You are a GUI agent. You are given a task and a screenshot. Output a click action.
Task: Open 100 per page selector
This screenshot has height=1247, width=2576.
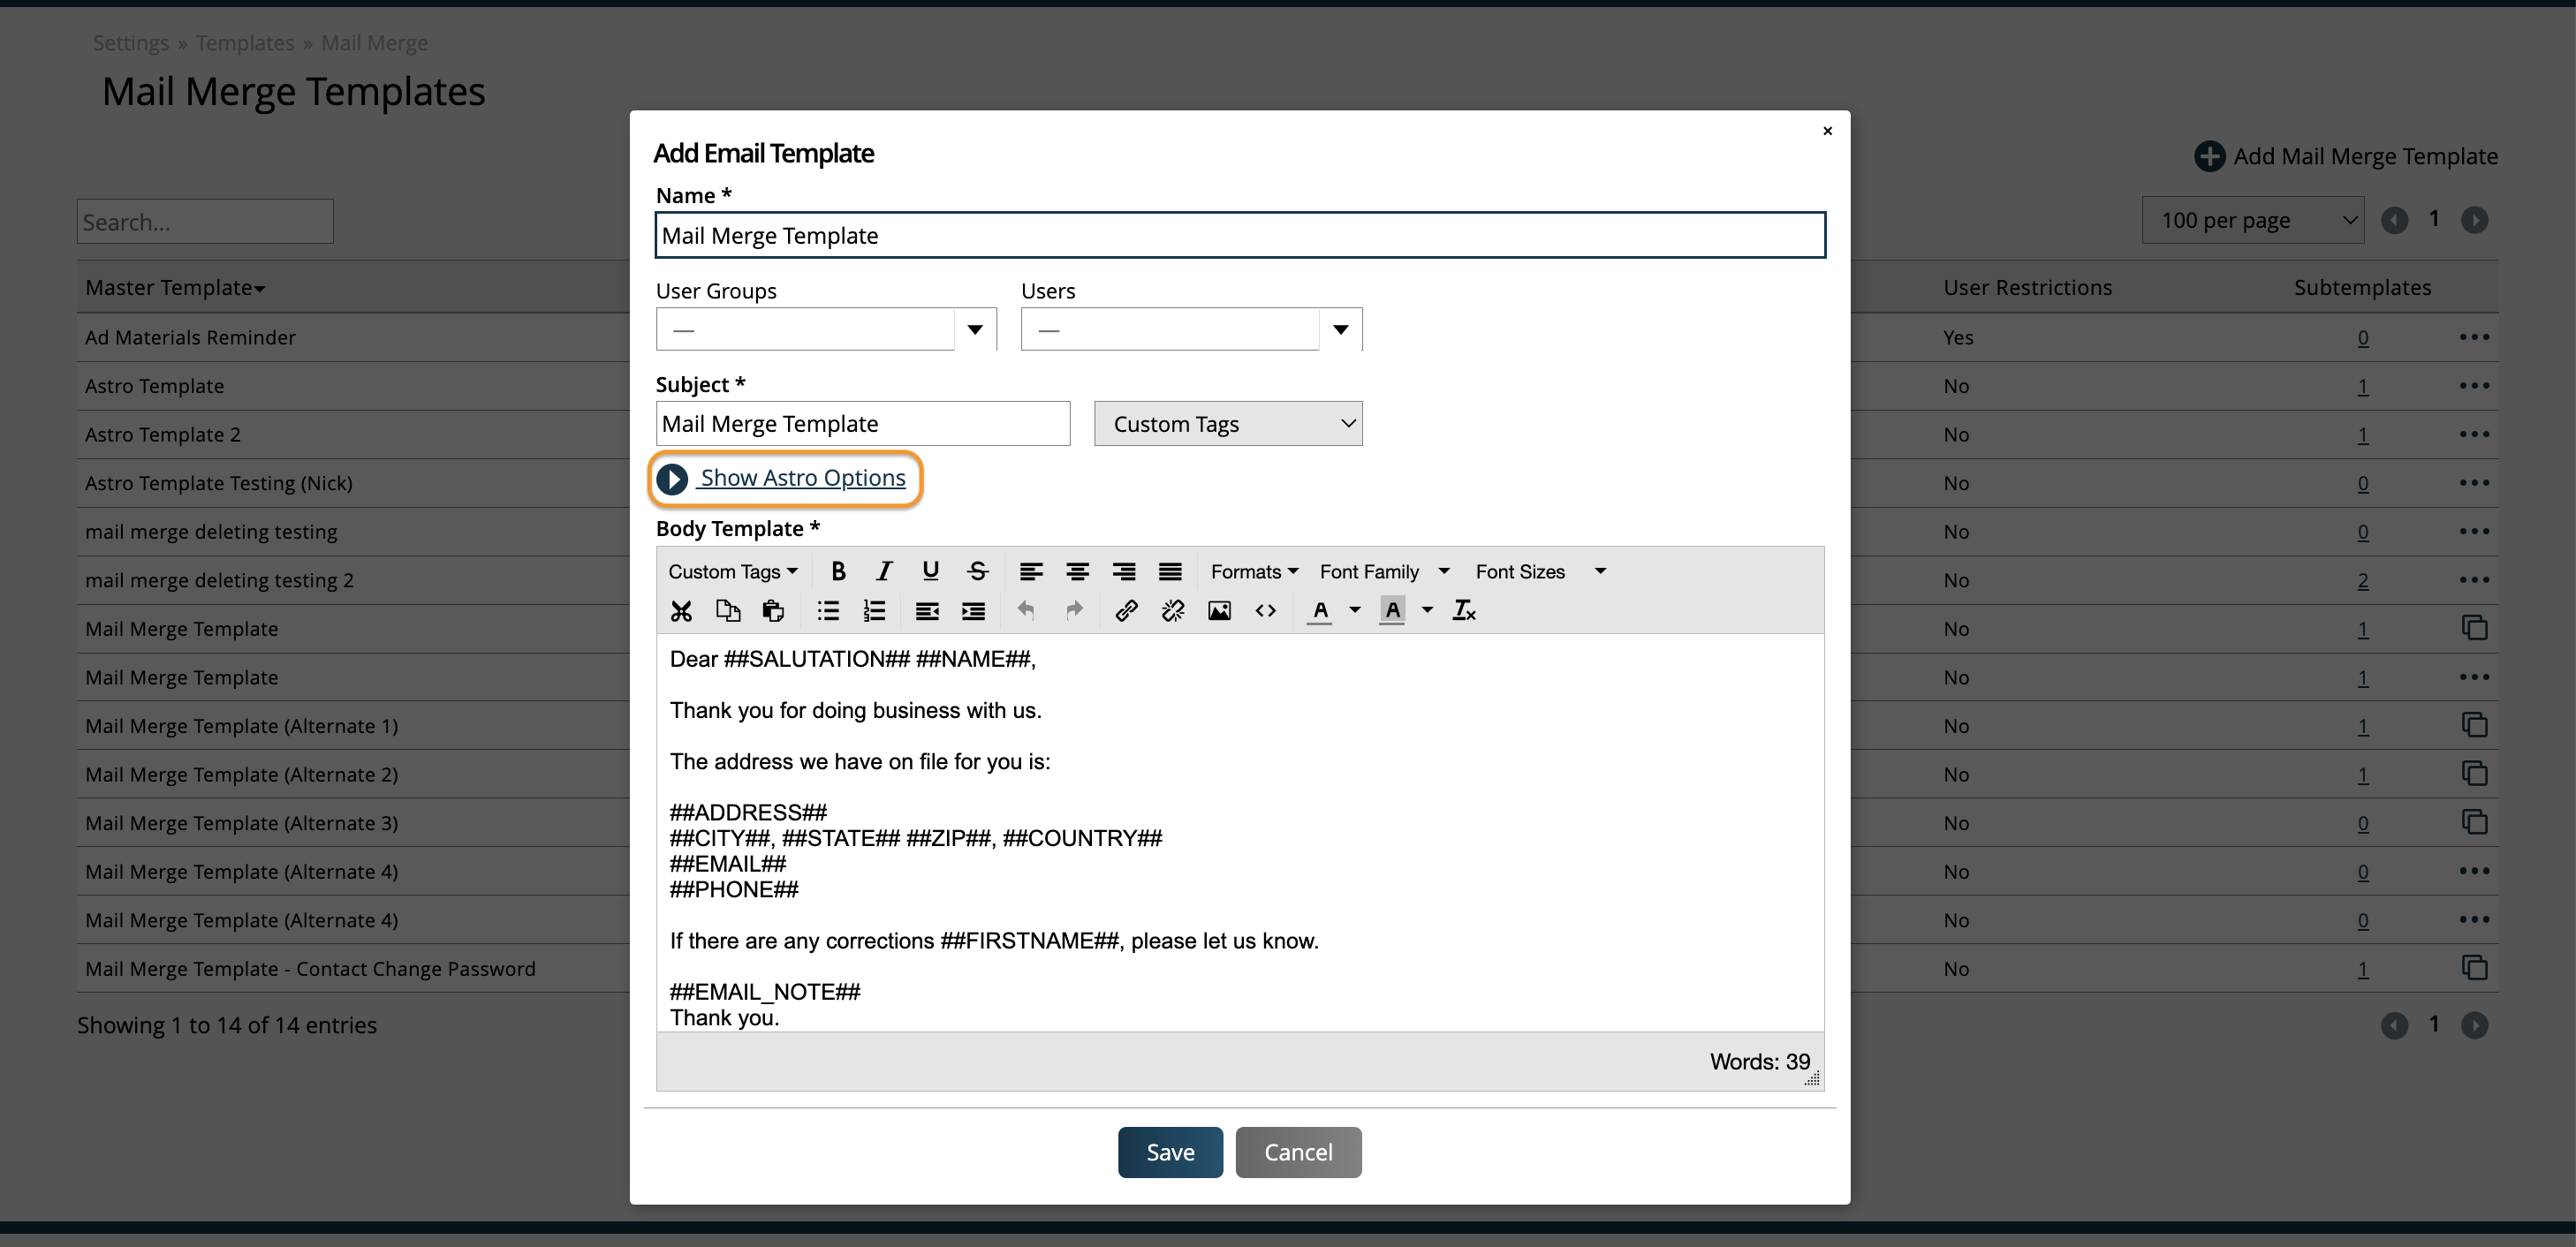(2252, 220)
